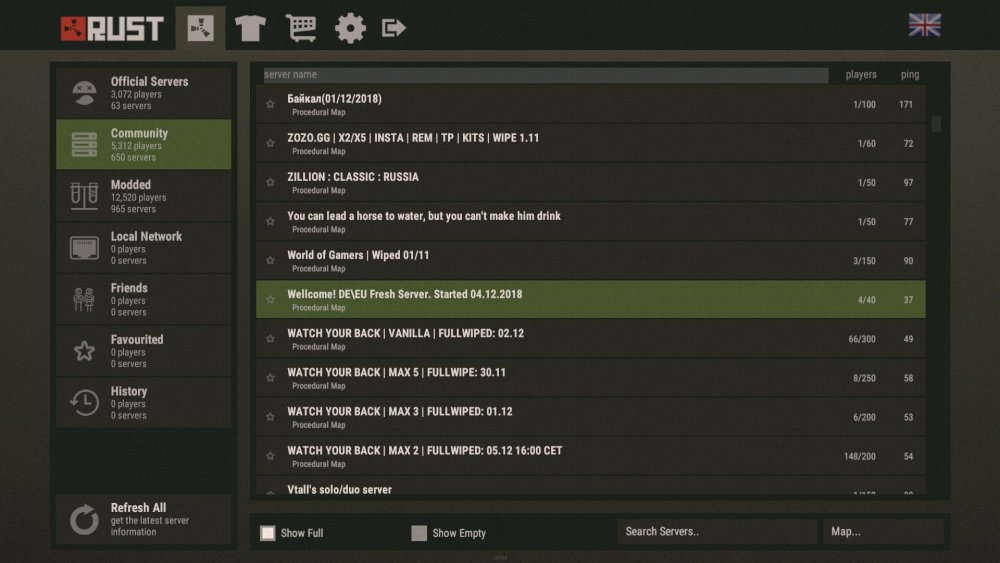Enable the Show Full checkbox

(268, 533)
